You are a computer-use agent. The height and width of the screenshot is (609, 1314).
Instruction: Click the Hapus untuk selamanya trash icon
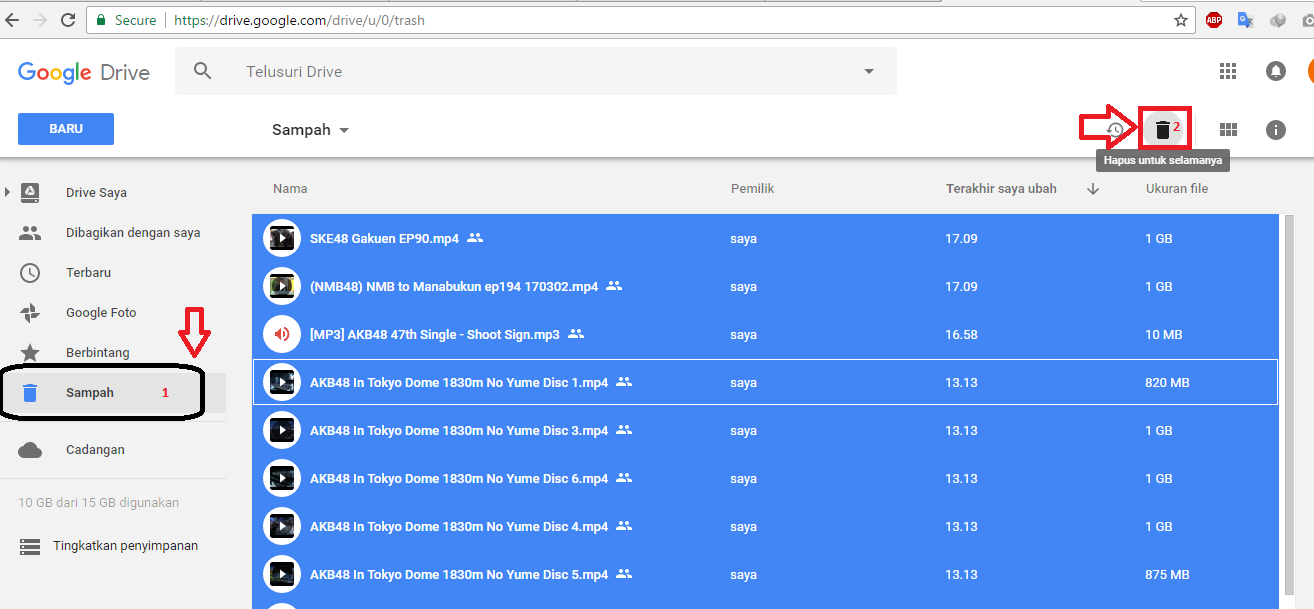[x=1162, y=130]
